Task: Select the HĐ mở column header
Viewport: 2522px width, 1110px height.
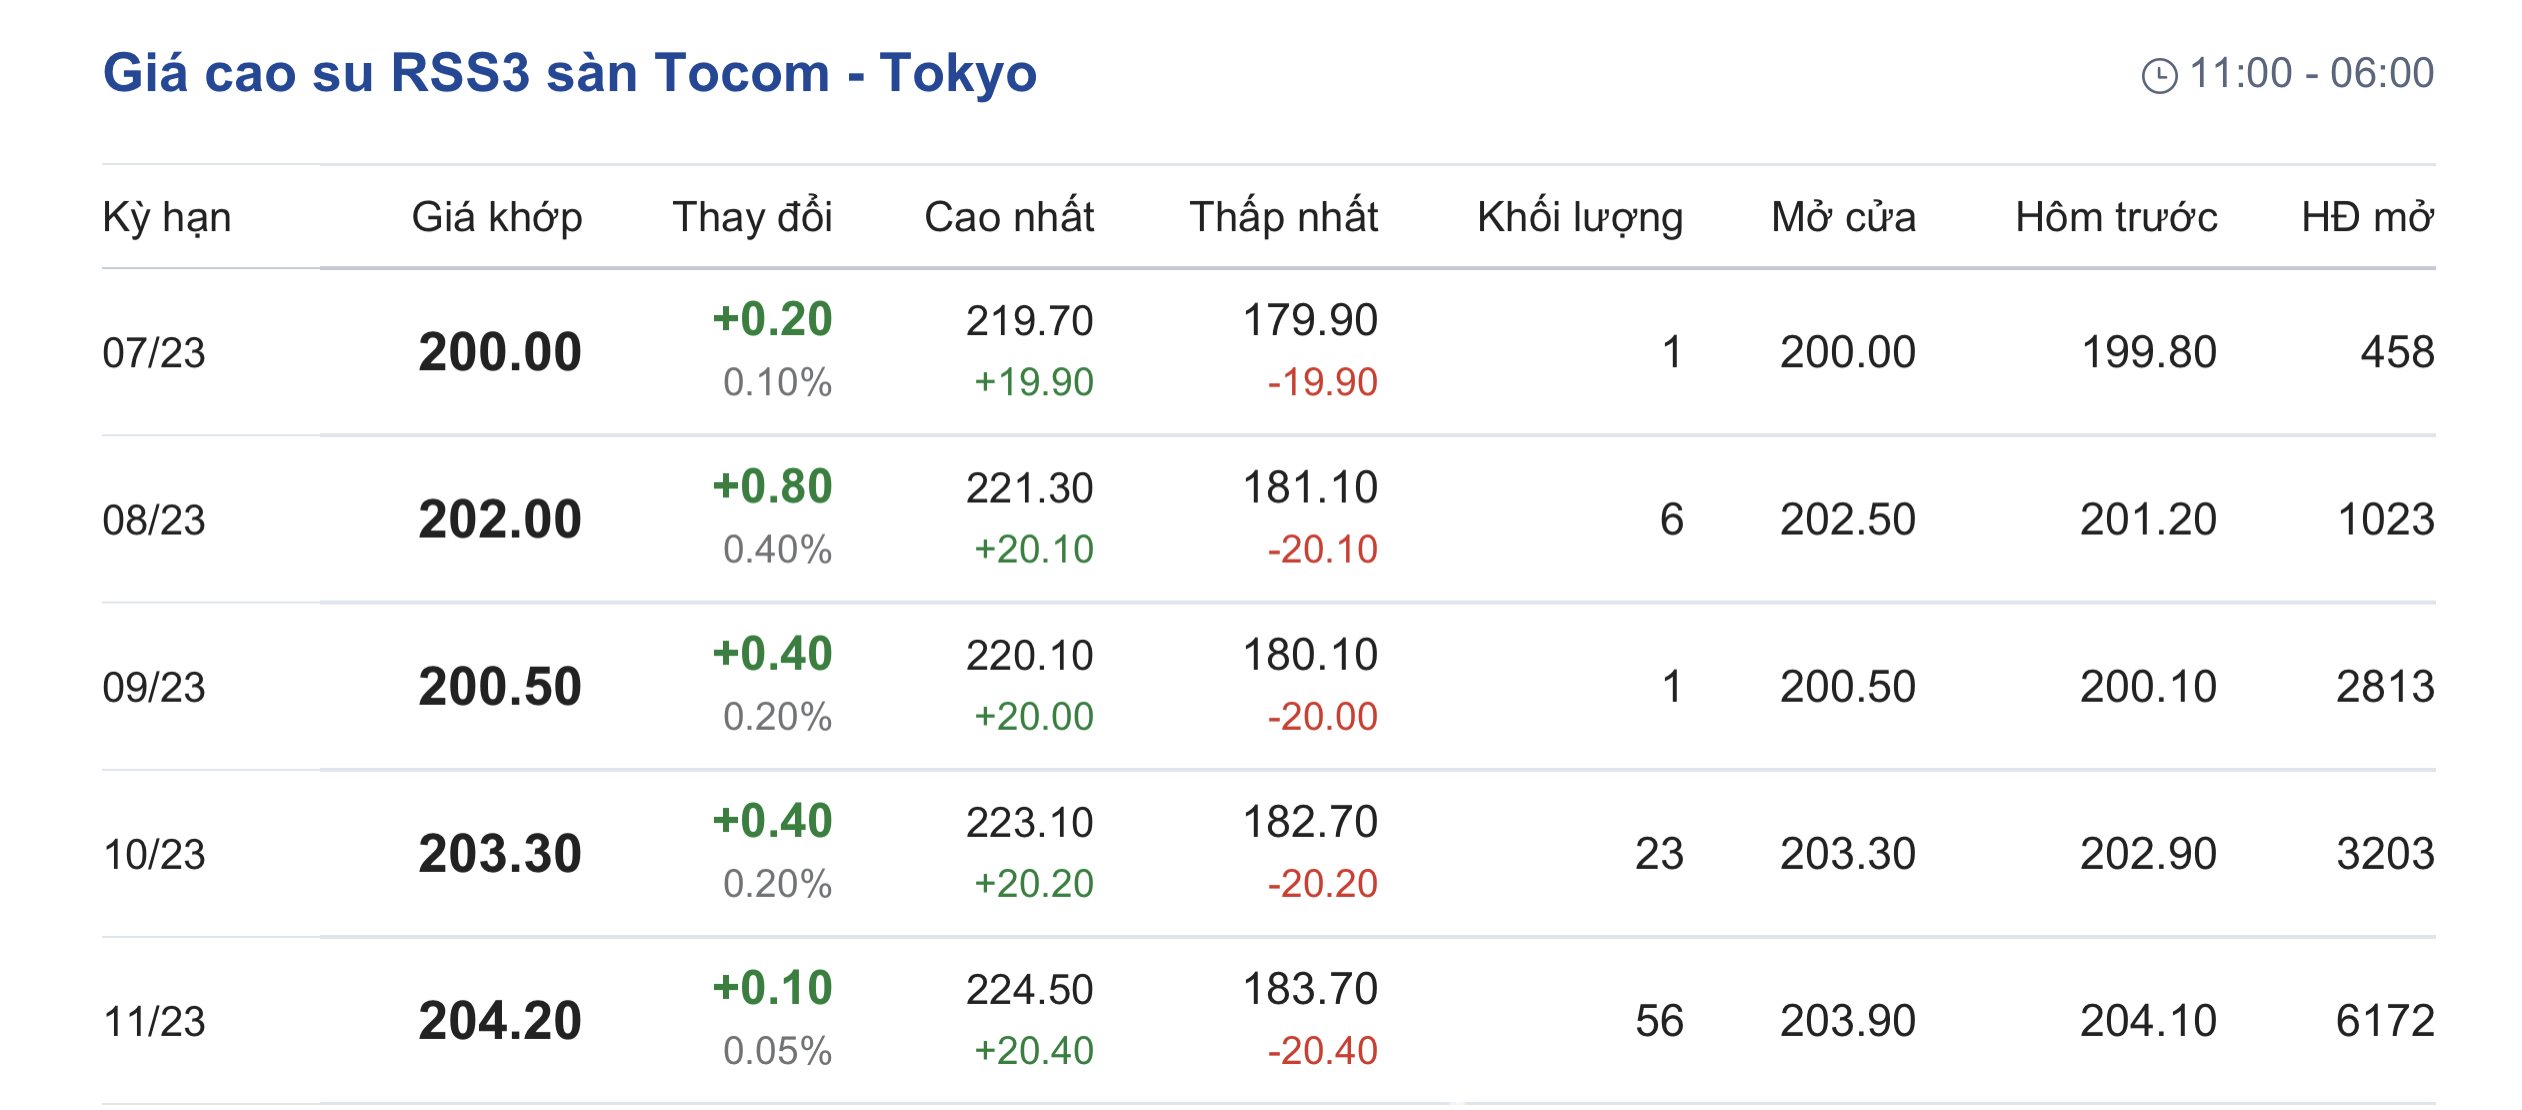Action: click(x=2367, y=217)
